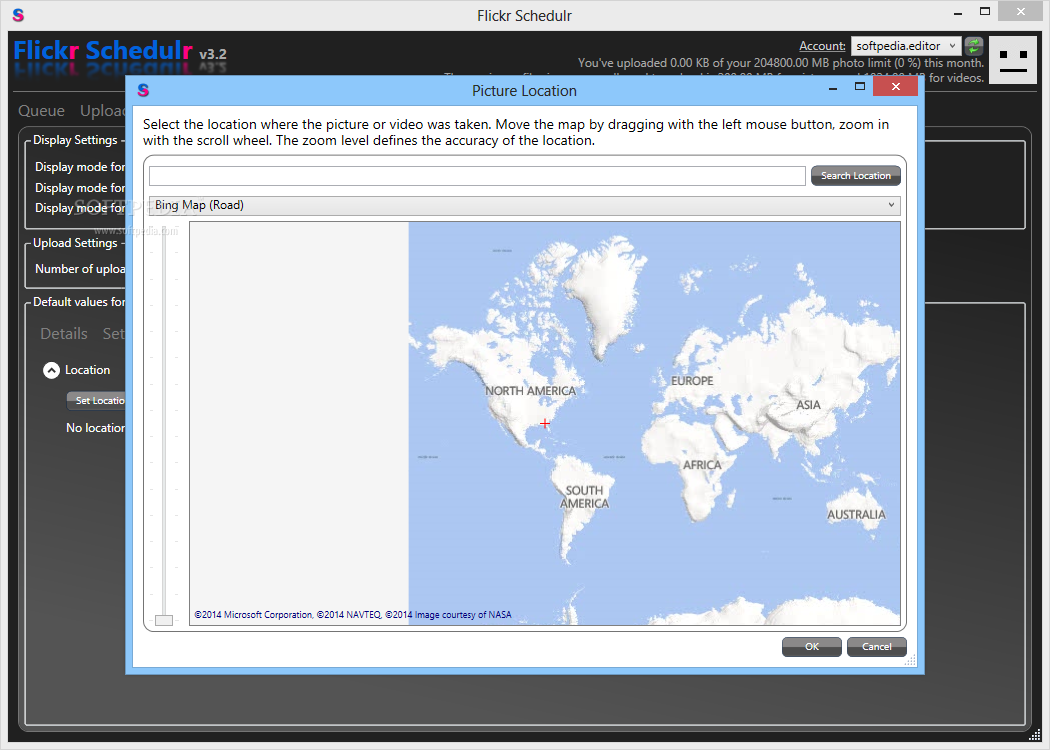Viewport: 1050px width, 750px height.
Task: Minimize the Picture Location dialog
Action: tap(833, 88)
